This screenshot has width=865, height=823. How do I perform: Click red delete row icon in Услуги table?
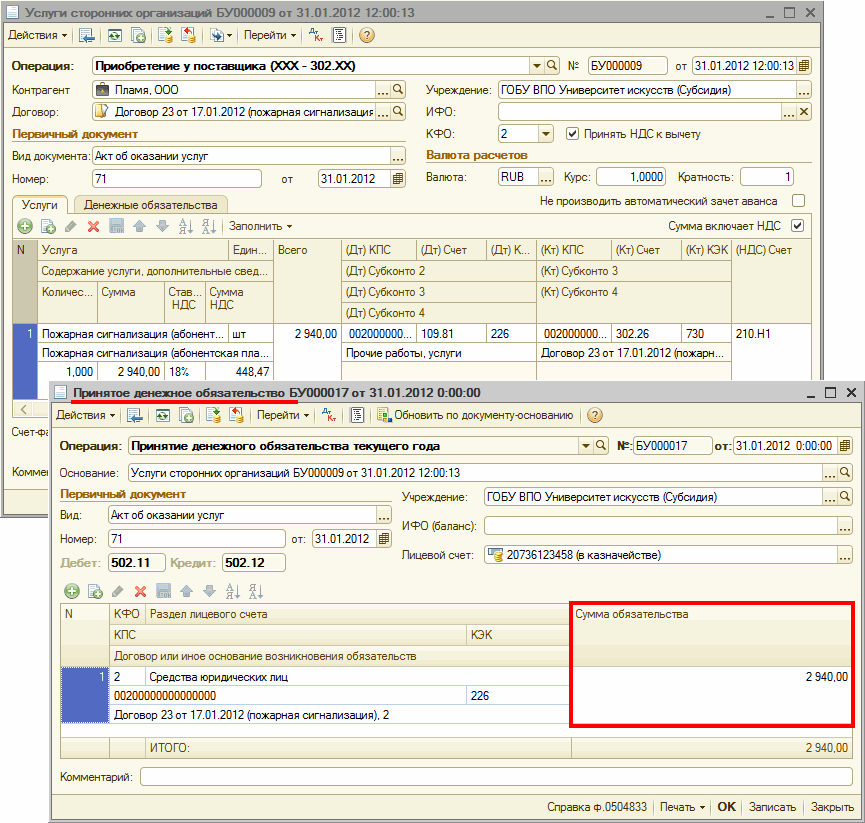tap(93, 226)
